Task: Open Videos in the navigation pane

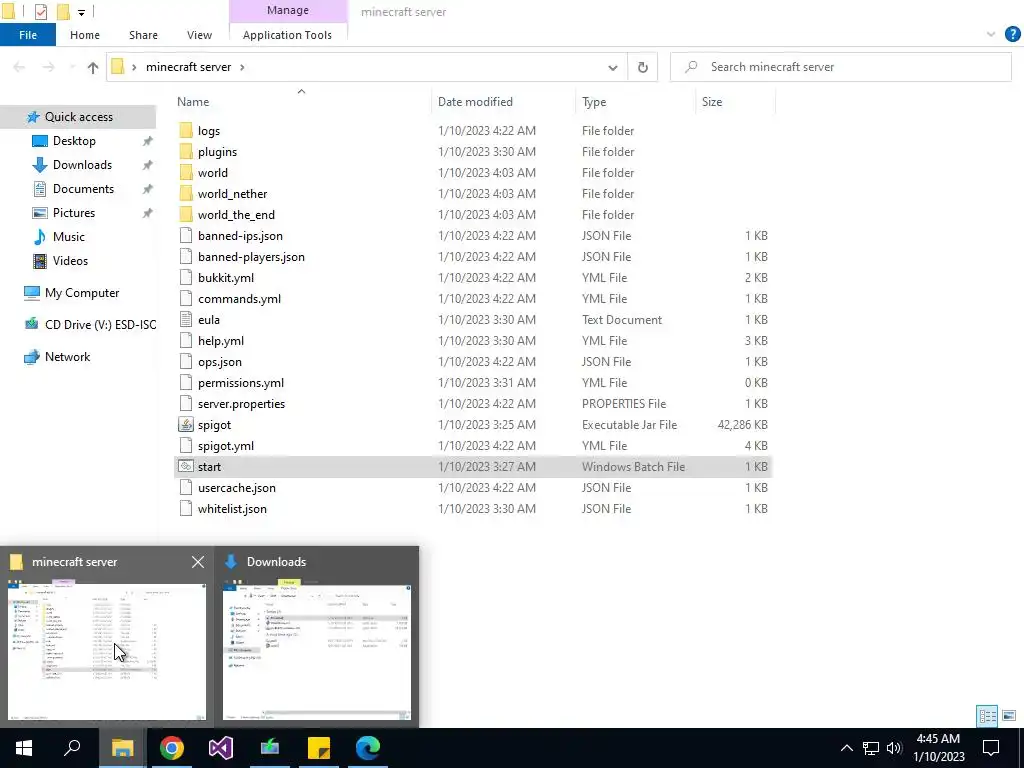Action: coord(70,261)
